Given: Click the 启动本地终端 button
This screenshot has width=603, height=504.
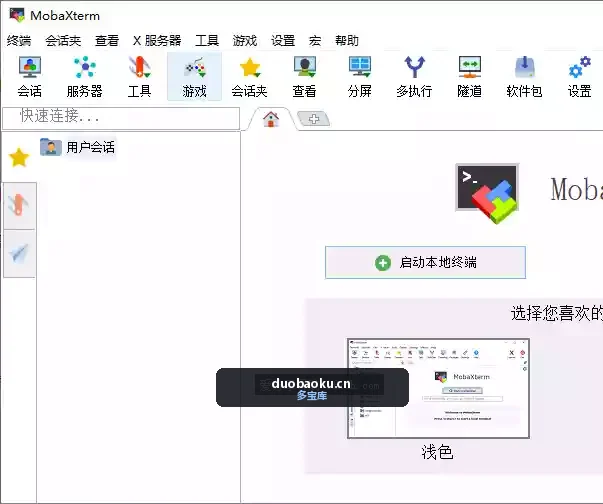Looking at the screenshot, I should tap(425, 263).
